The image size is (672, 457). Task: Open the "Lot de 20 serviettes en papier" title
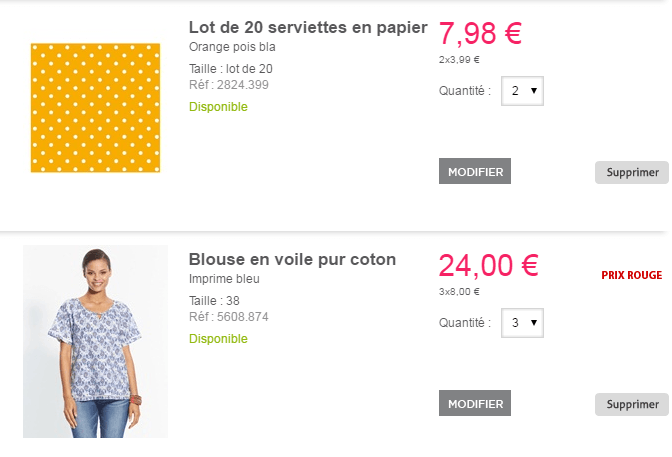[308, 28]
